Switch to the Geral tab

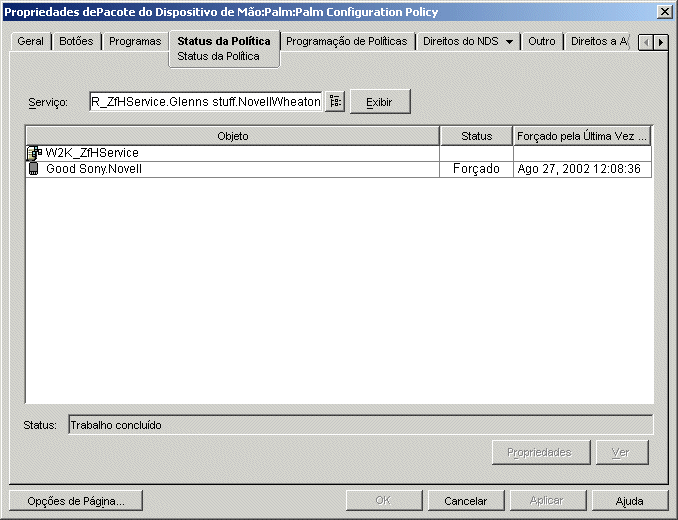[30, 41]
